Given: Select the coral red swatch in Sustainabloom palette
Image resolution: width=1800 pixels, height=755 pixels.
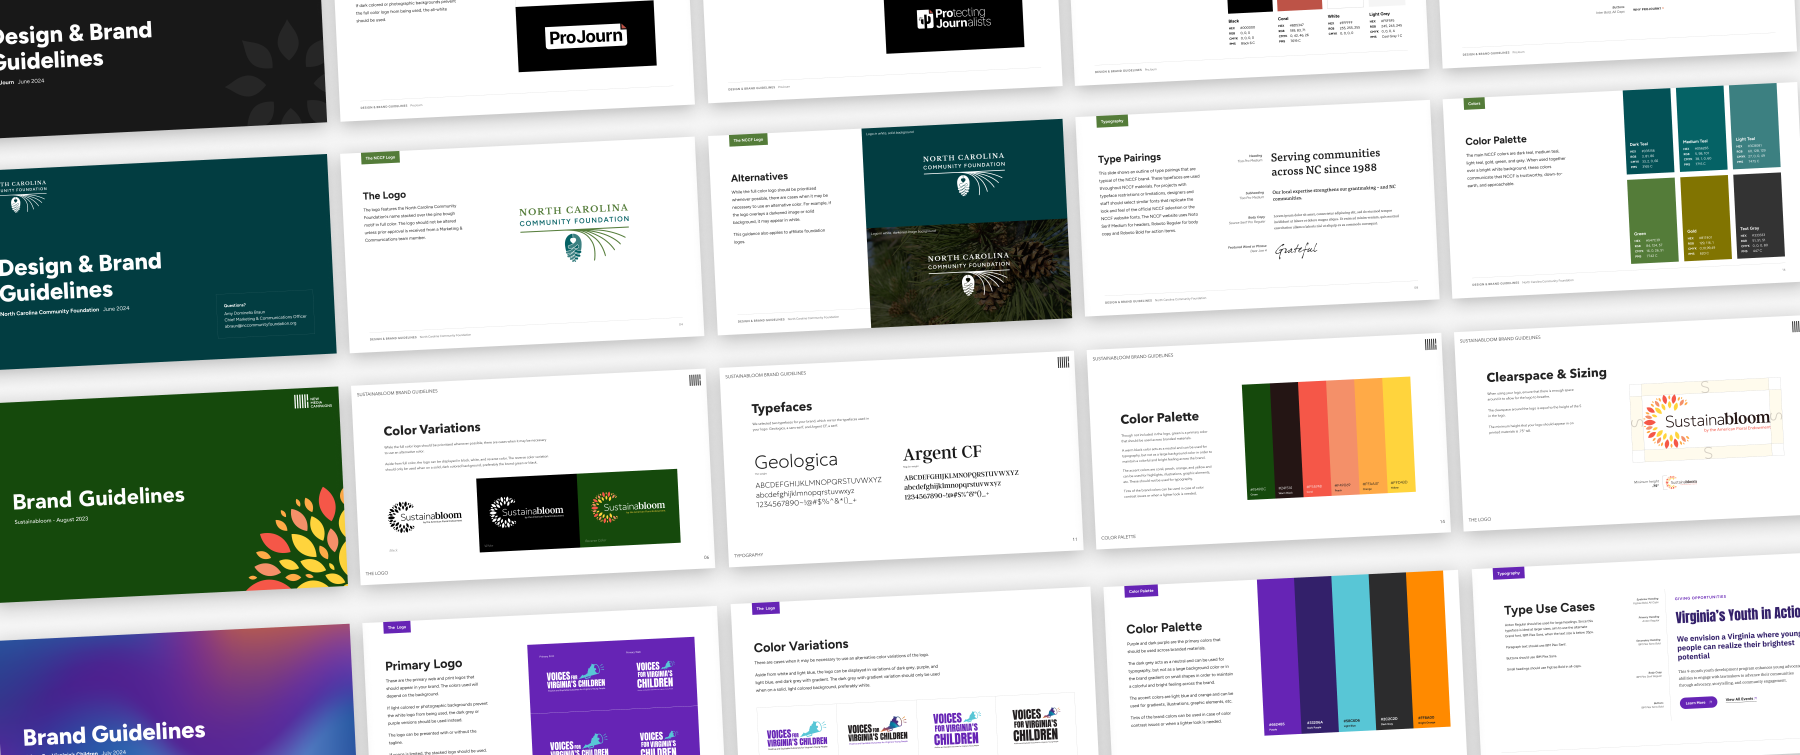Looking at the screenshot, I should click(x=1313, y=440).
